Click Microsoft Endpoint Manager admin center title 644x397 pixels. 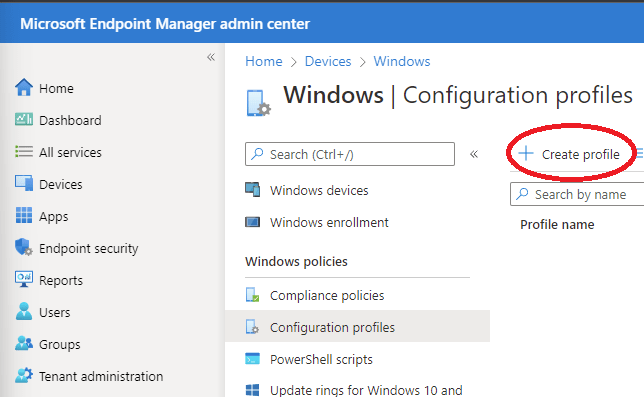click(x=165, y=24)
